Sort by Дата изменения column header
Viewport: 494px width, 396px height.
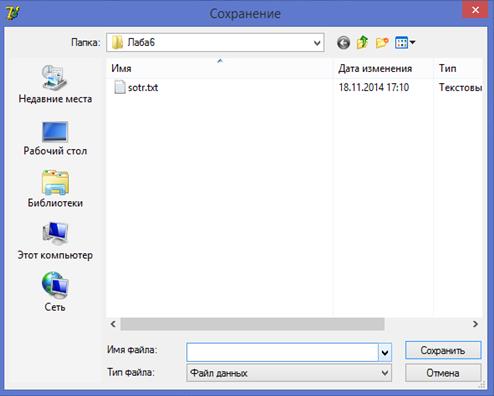click(383, 68)
